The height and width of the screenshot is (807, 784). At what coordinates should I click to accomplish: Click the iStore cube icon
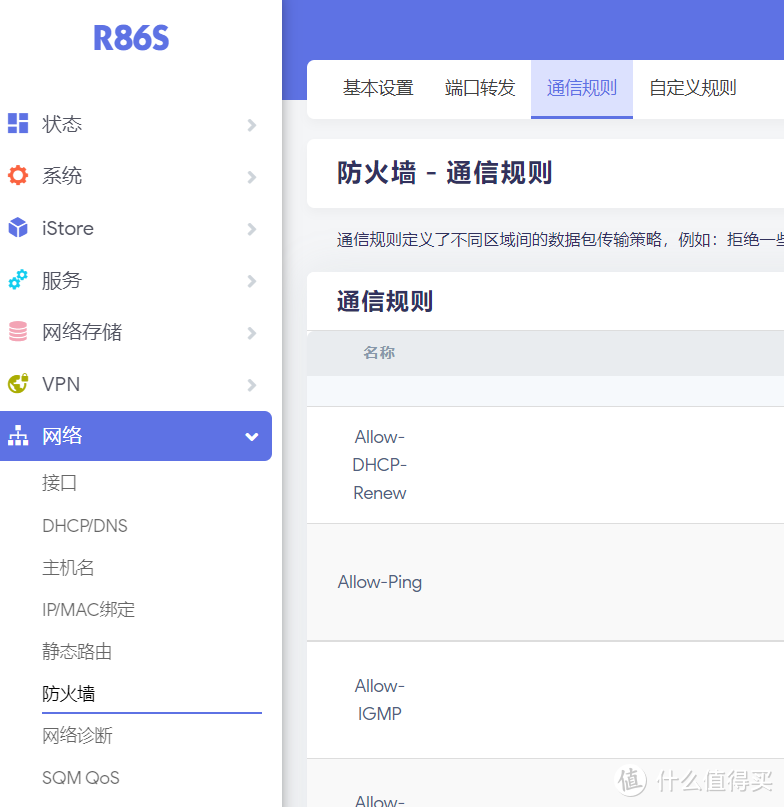point(18,227)
